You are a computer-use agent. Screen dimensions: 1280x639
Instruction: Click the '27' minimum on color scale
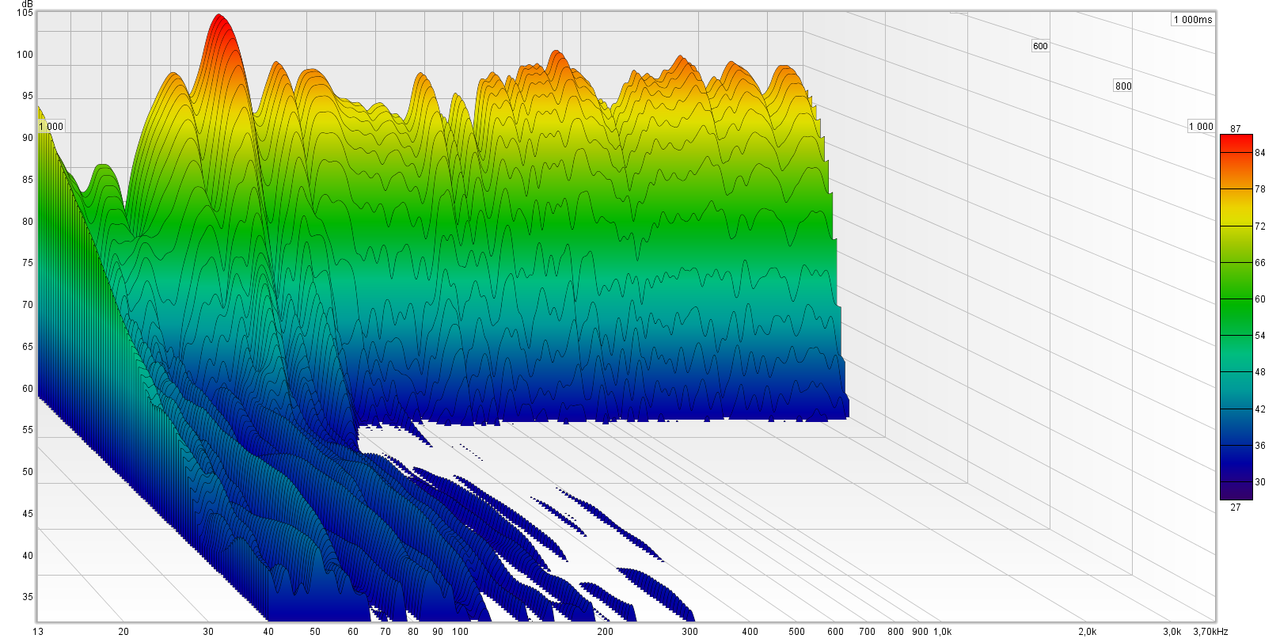point(1235,507)
